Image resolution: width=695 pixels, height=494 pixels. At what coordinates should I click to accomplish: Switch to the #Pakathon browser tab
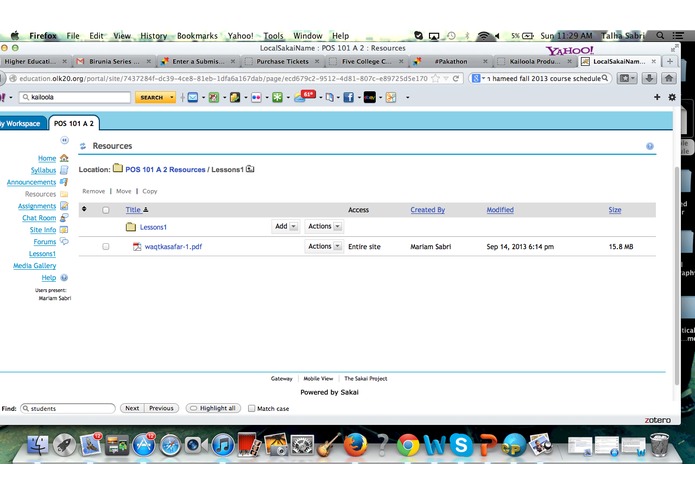coord(450,62)
